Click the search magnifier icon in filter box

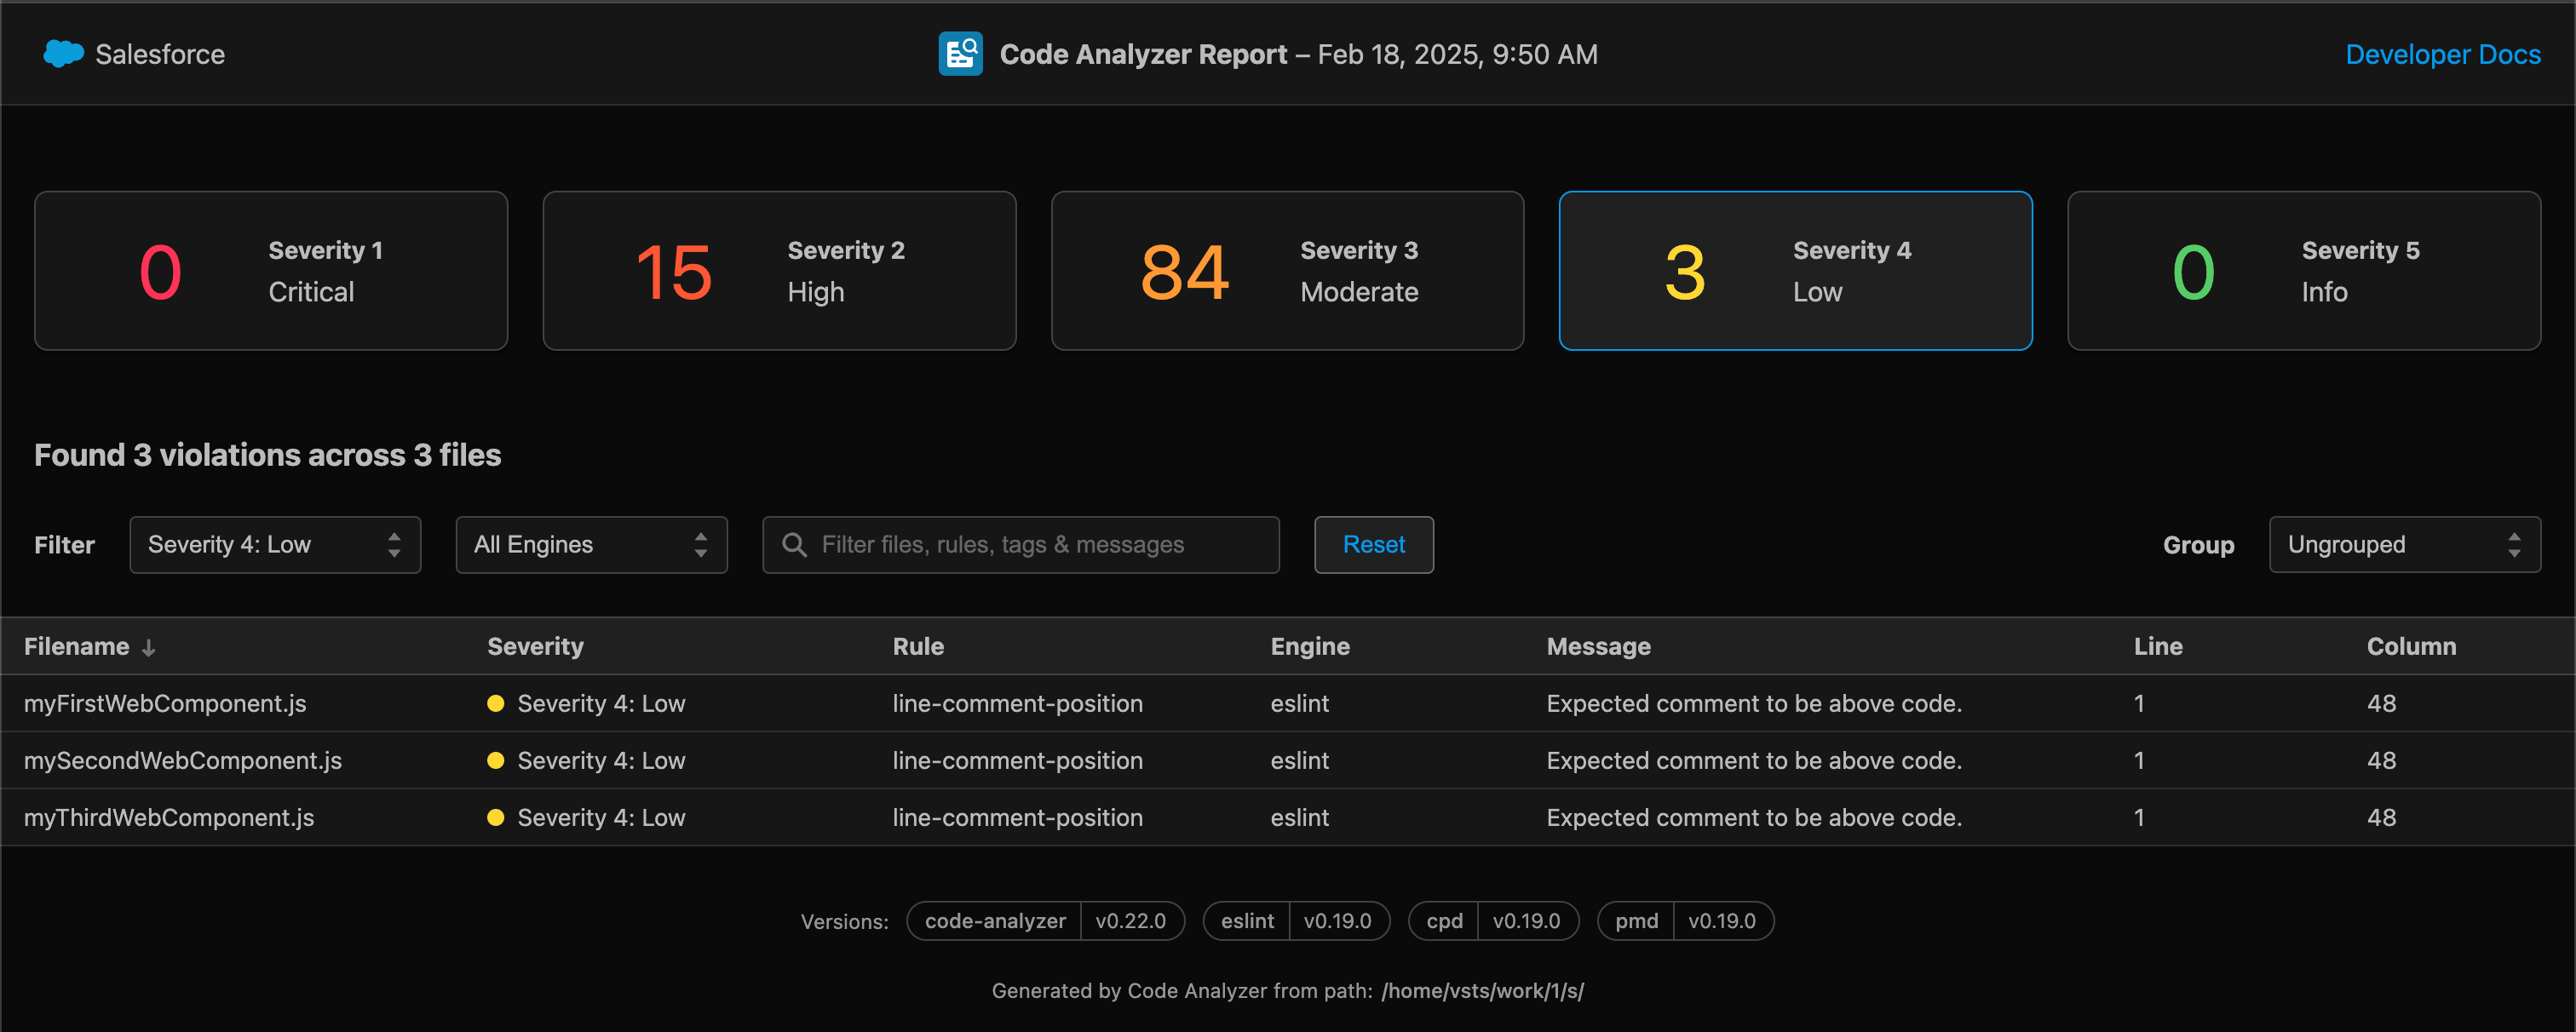pyautogui.click(x=794, y=545)
